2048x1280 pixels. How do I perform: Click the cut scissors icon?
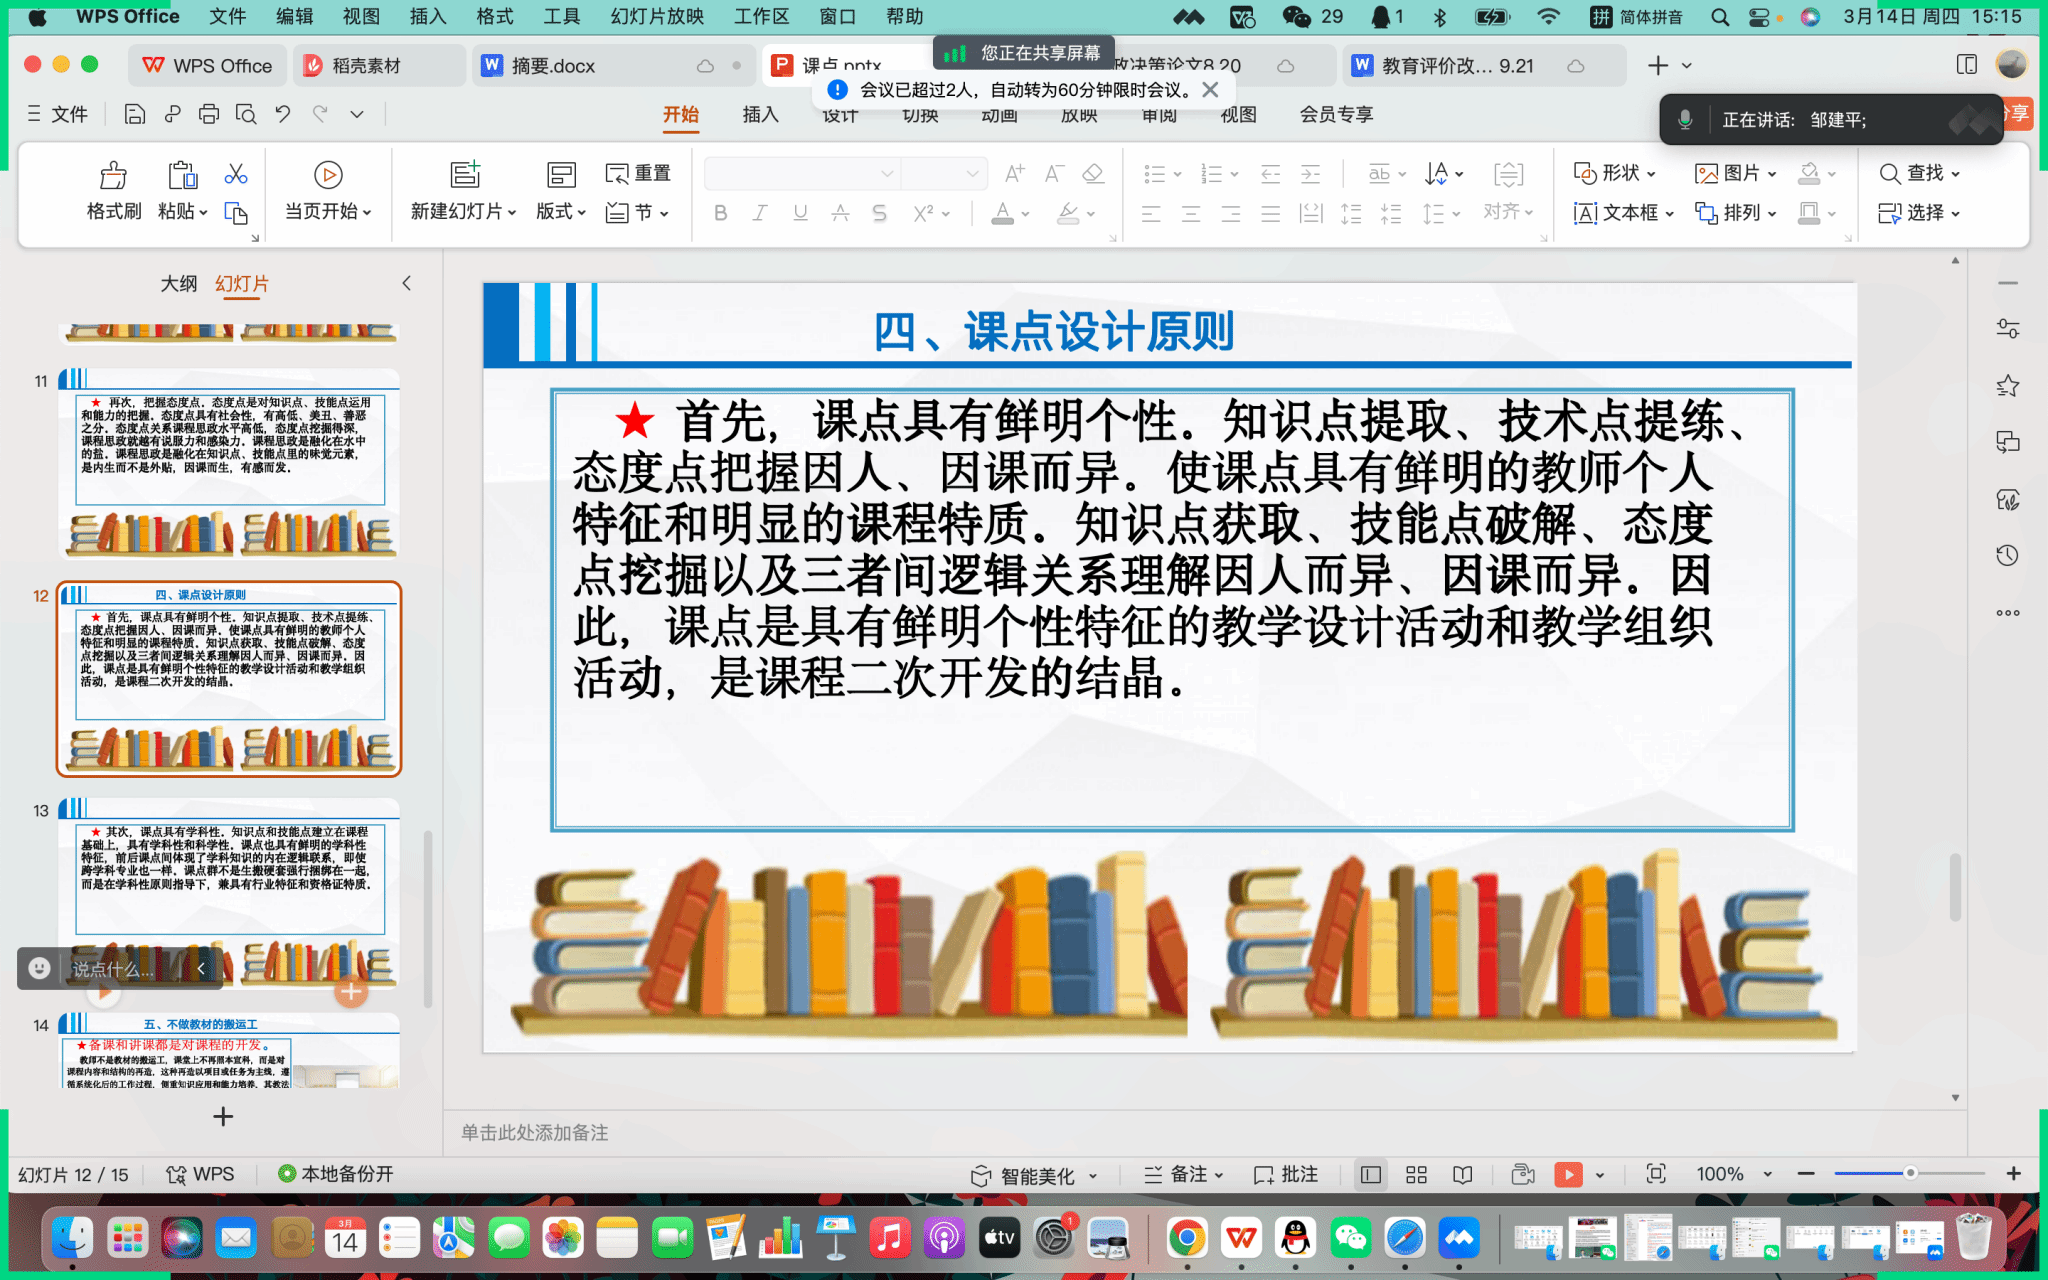pos(236,175)
